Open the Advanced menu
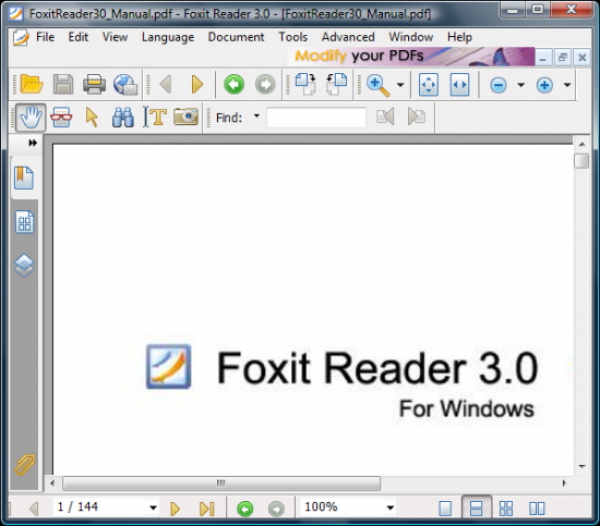This screenshot has width=600, height=526. pos(348,37)
